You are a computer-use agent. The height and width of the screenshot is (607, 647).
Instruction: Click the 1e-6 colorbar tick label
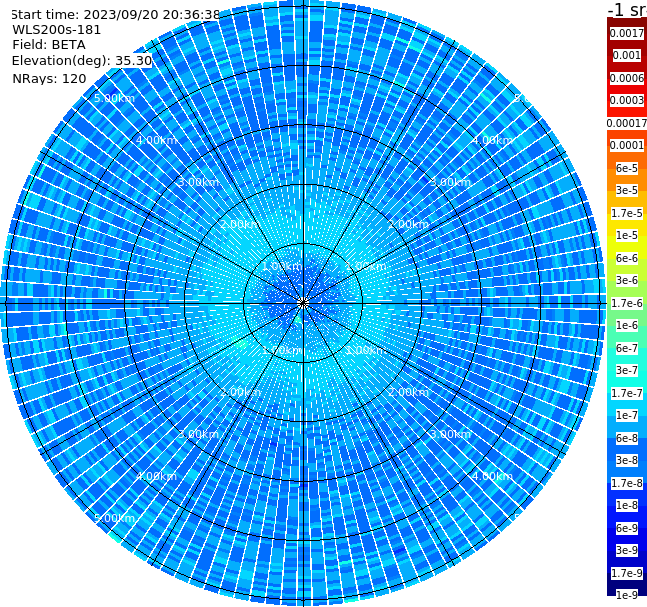tap(627, 325)
